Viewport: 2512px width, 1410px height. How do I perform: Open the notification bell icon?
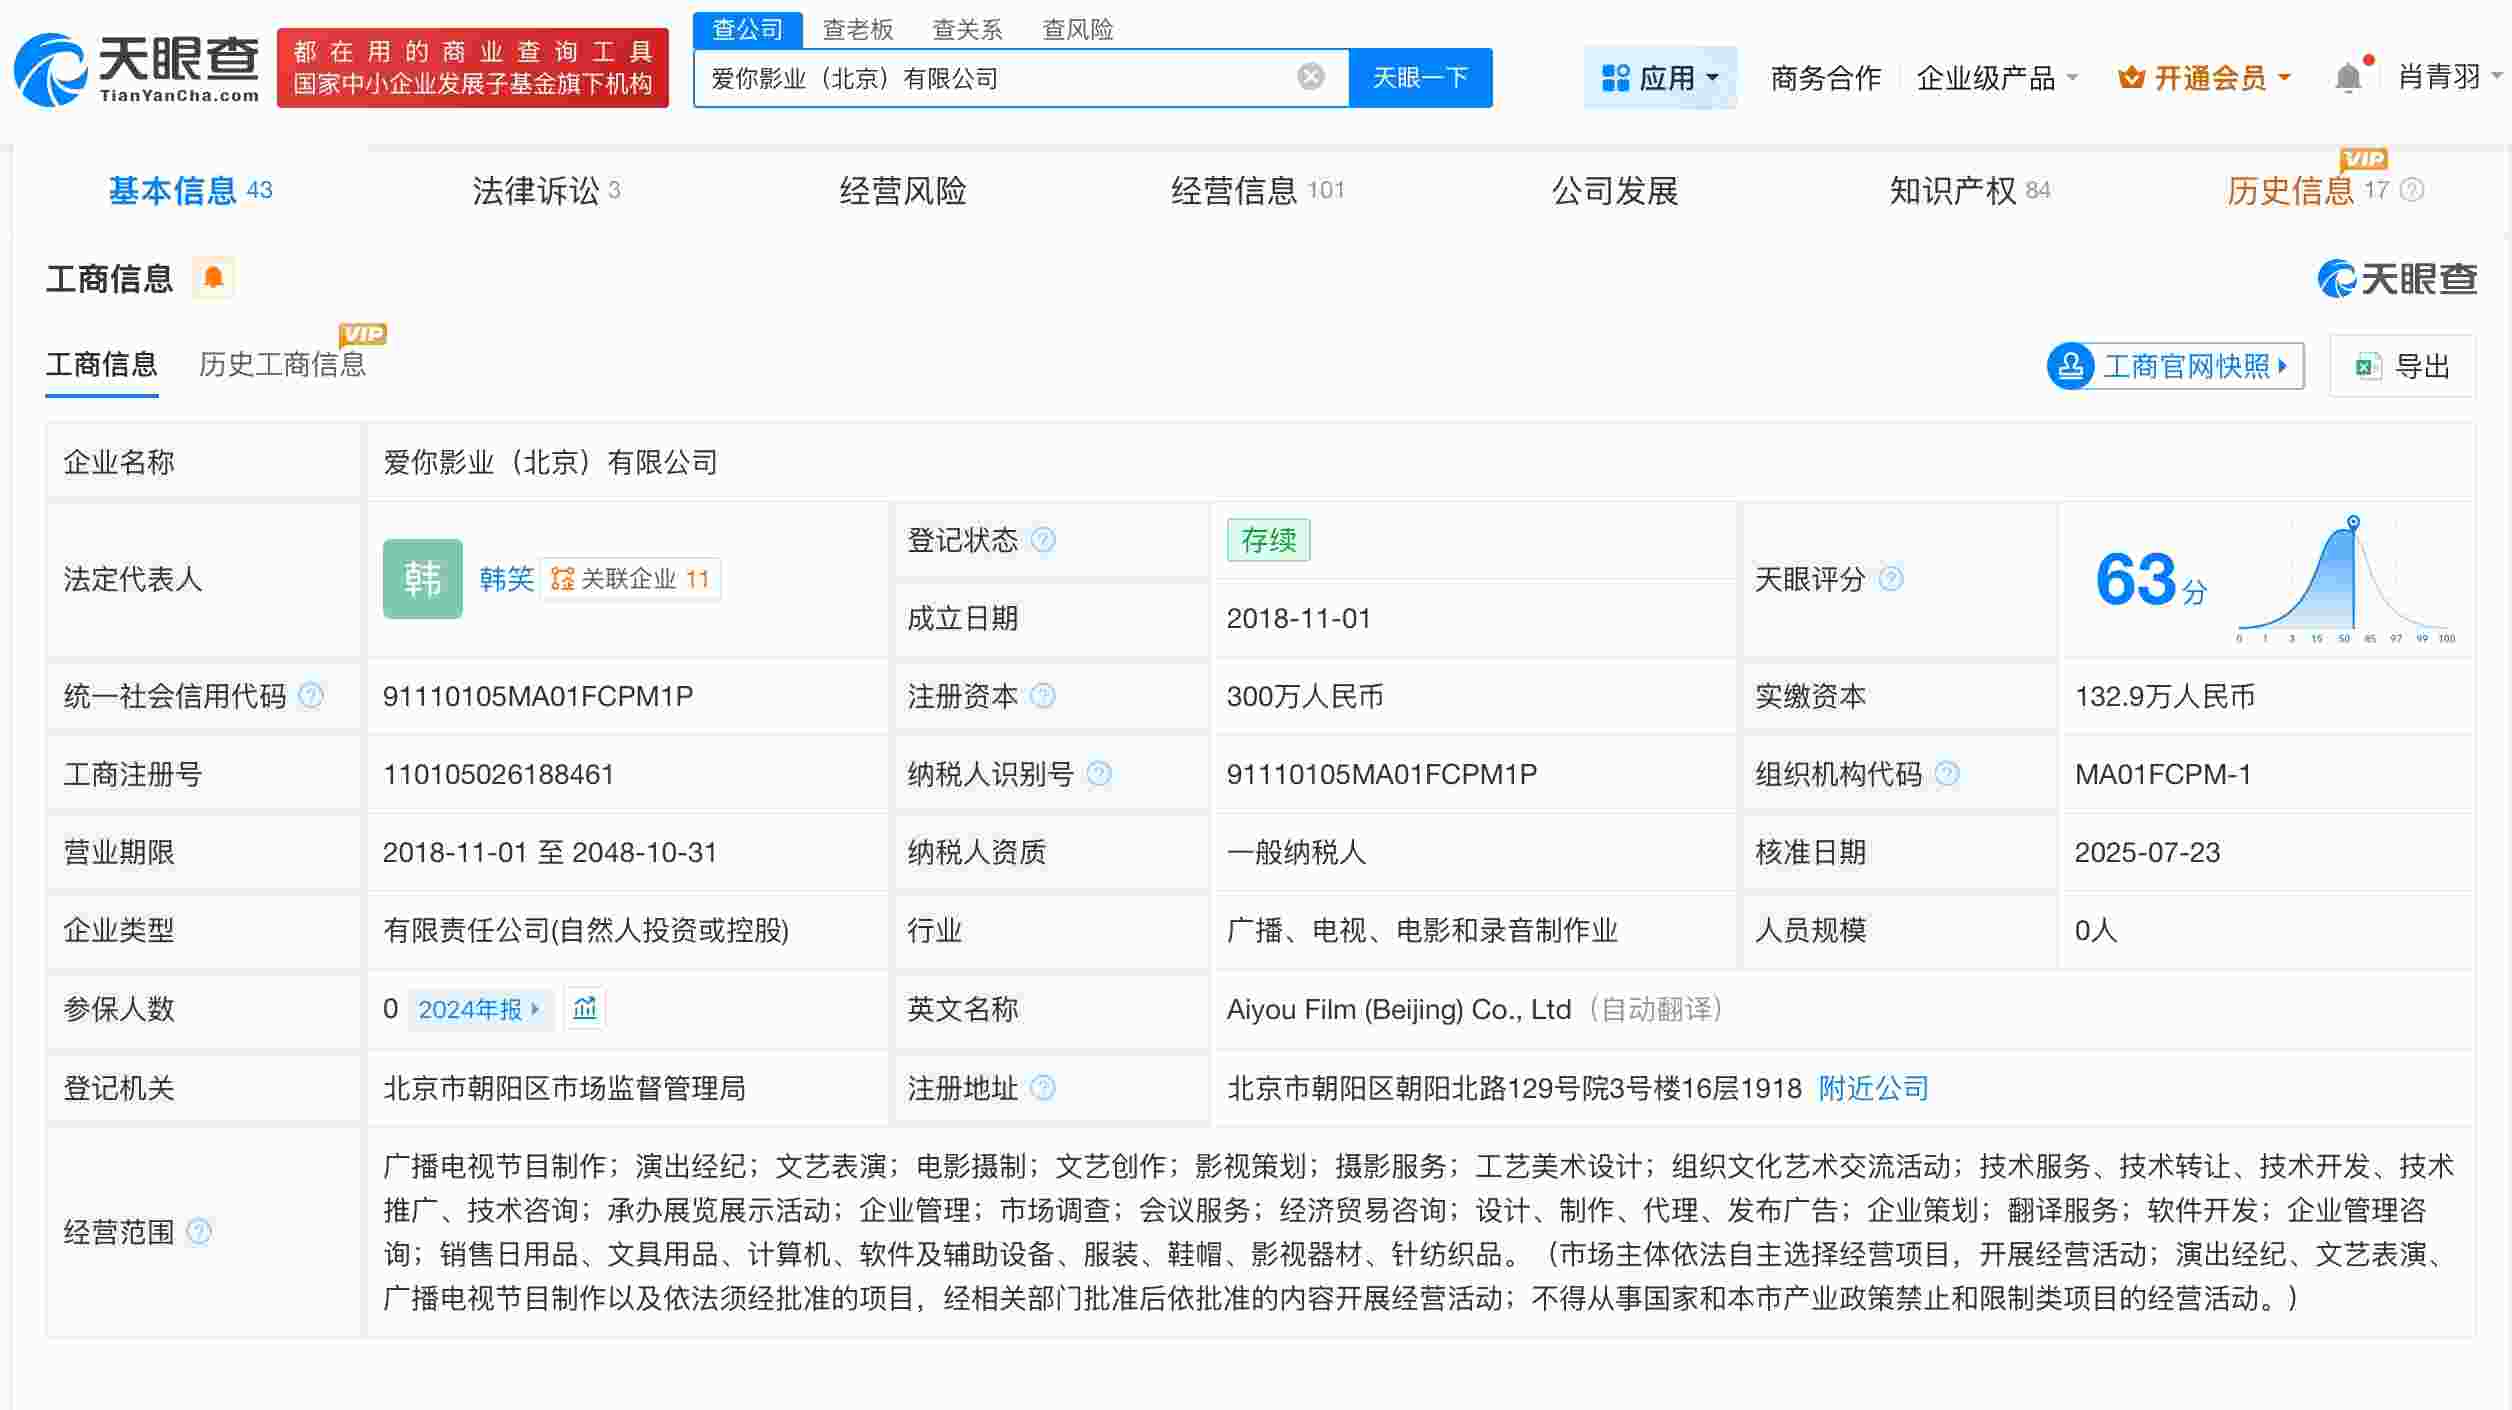(2348, 76)
